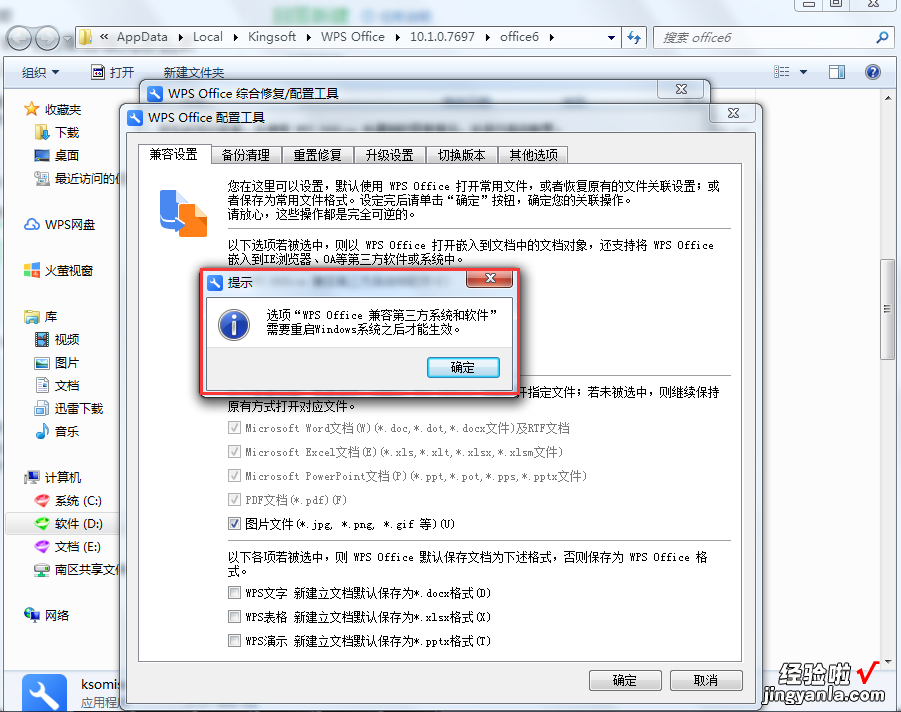The image size is (901, 712).
Task: Click 确定 at bottom of 配置工具 window
Action: pyautogui.click(x=625, y=680)
